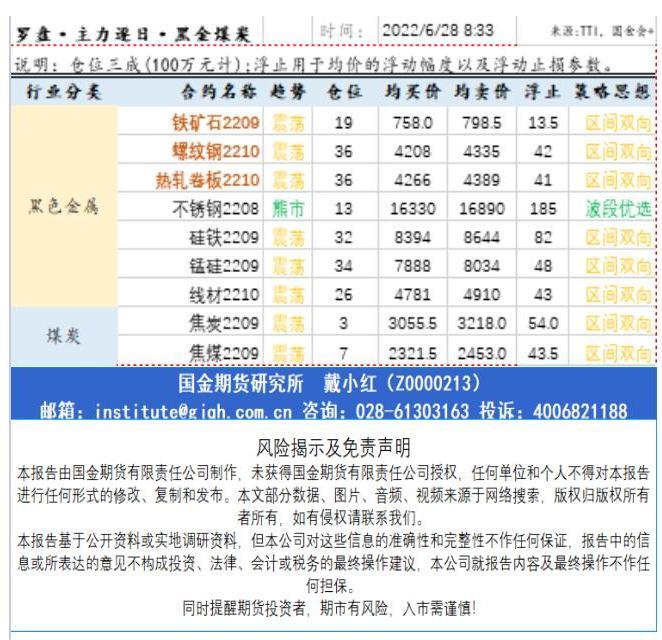Select the floating stop value 43.5

pyautogui.click(x=543, y=353)
